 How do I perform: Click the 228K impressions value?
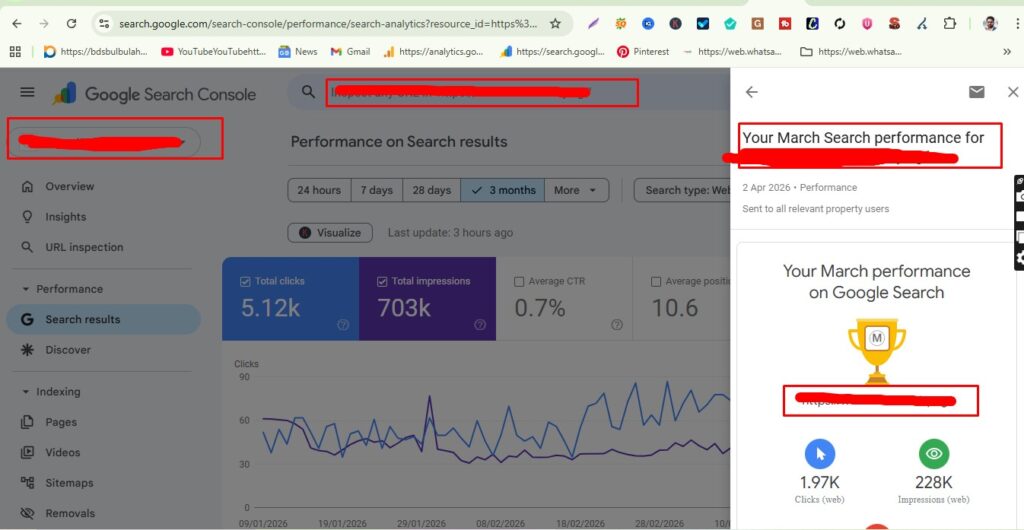click(x=934, y=483)
